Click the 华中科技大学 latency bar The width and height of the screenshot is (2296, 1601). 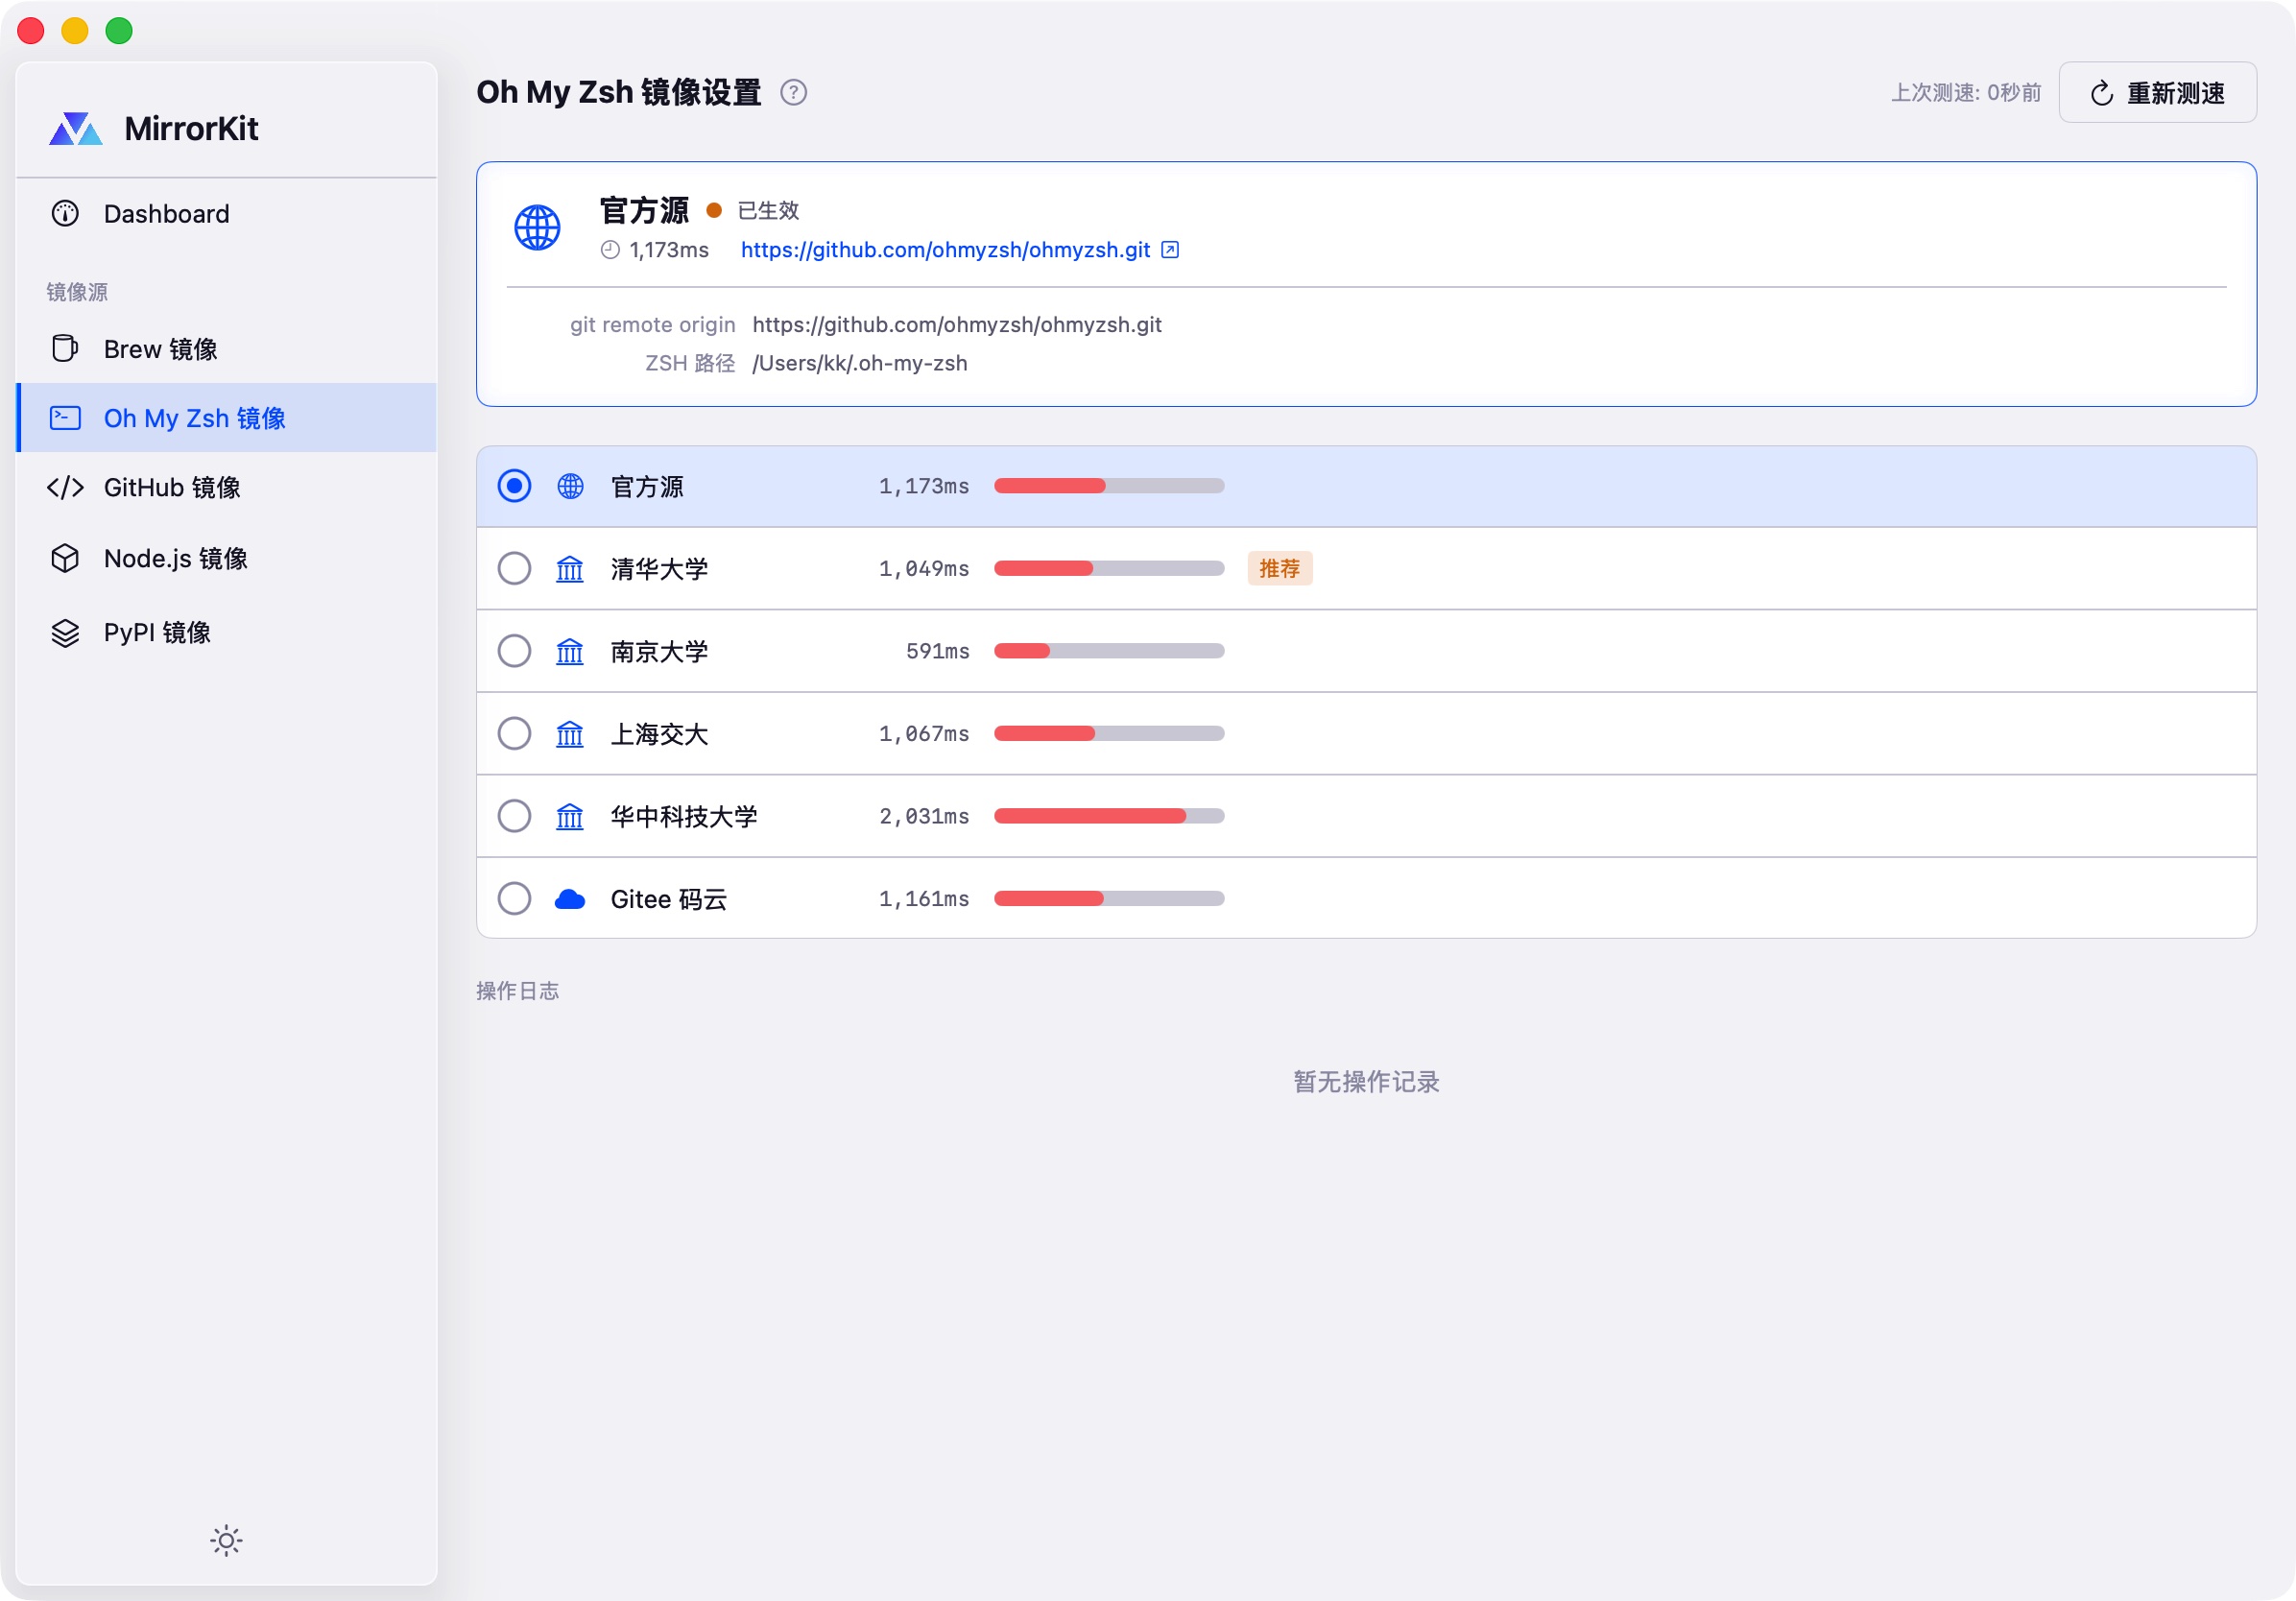[1109, 817]
